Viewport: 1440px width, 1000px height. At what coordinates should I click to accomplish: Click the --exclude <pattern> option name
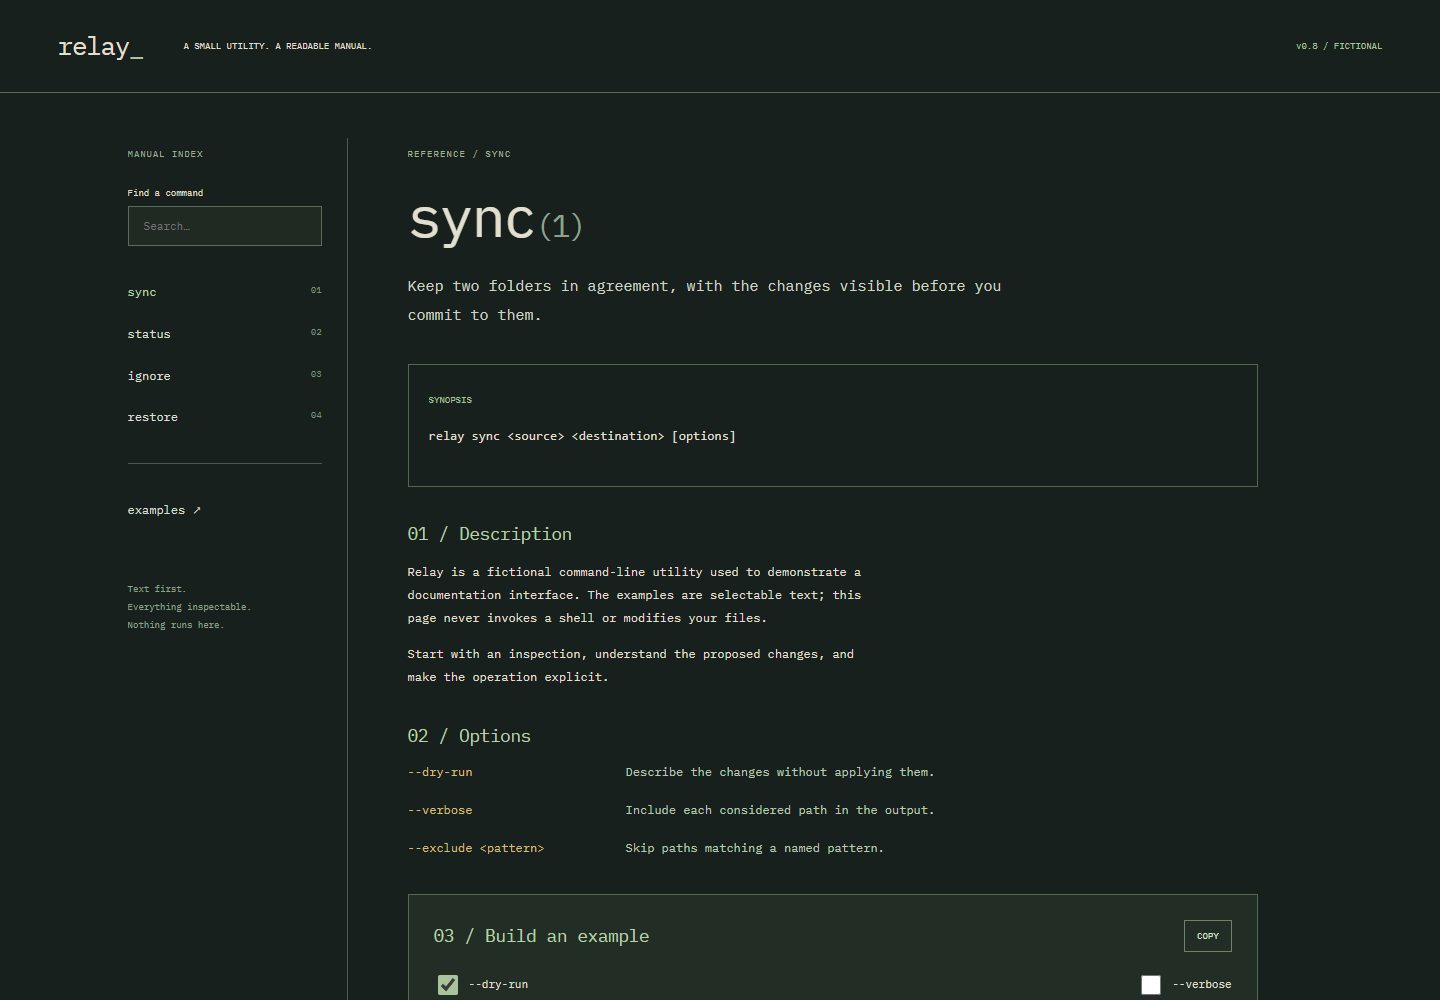476,848
